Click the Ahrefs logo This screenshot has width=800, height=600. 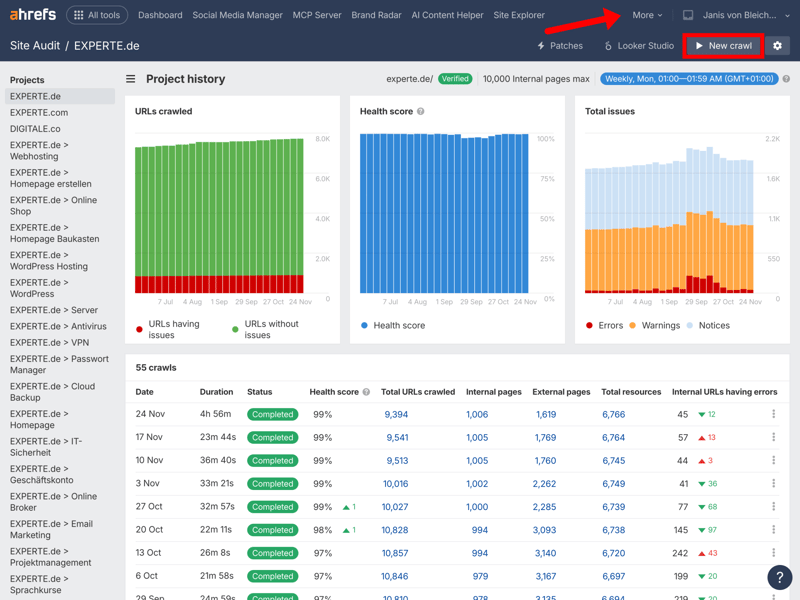point(33,15)
